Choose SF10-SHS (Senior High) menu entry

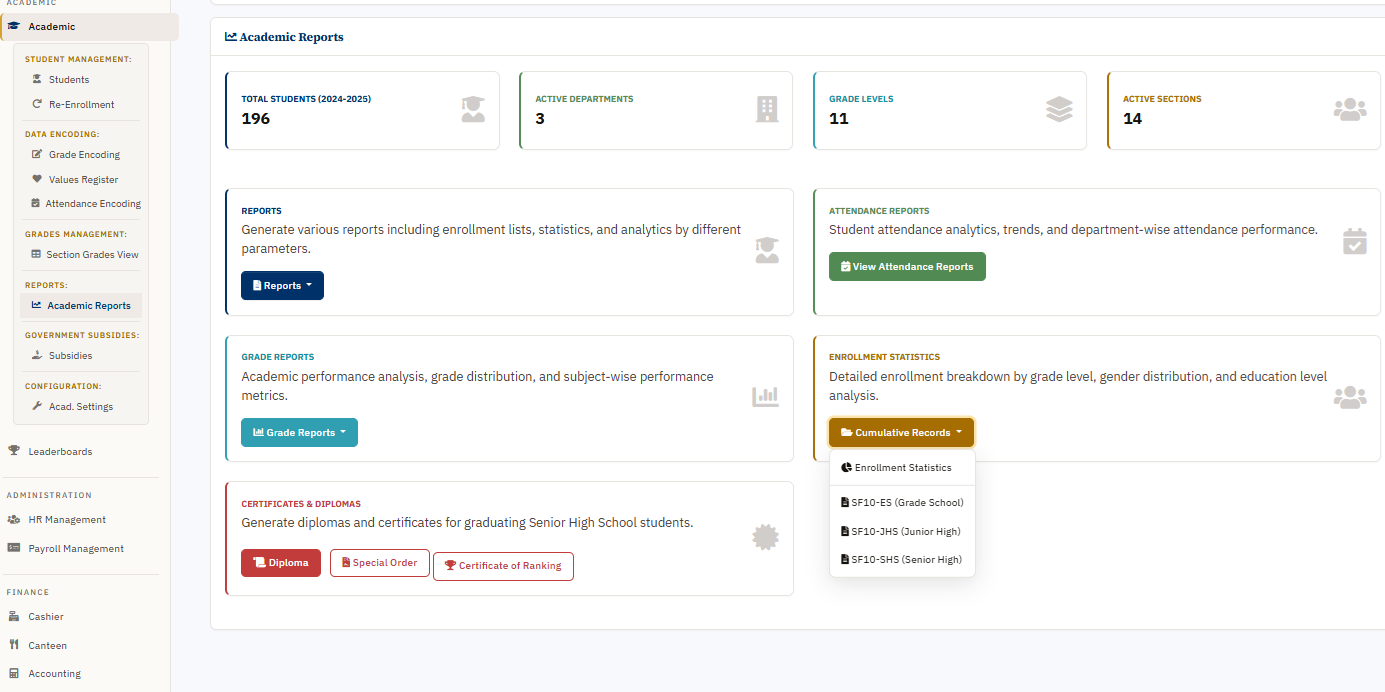point(902,559)
